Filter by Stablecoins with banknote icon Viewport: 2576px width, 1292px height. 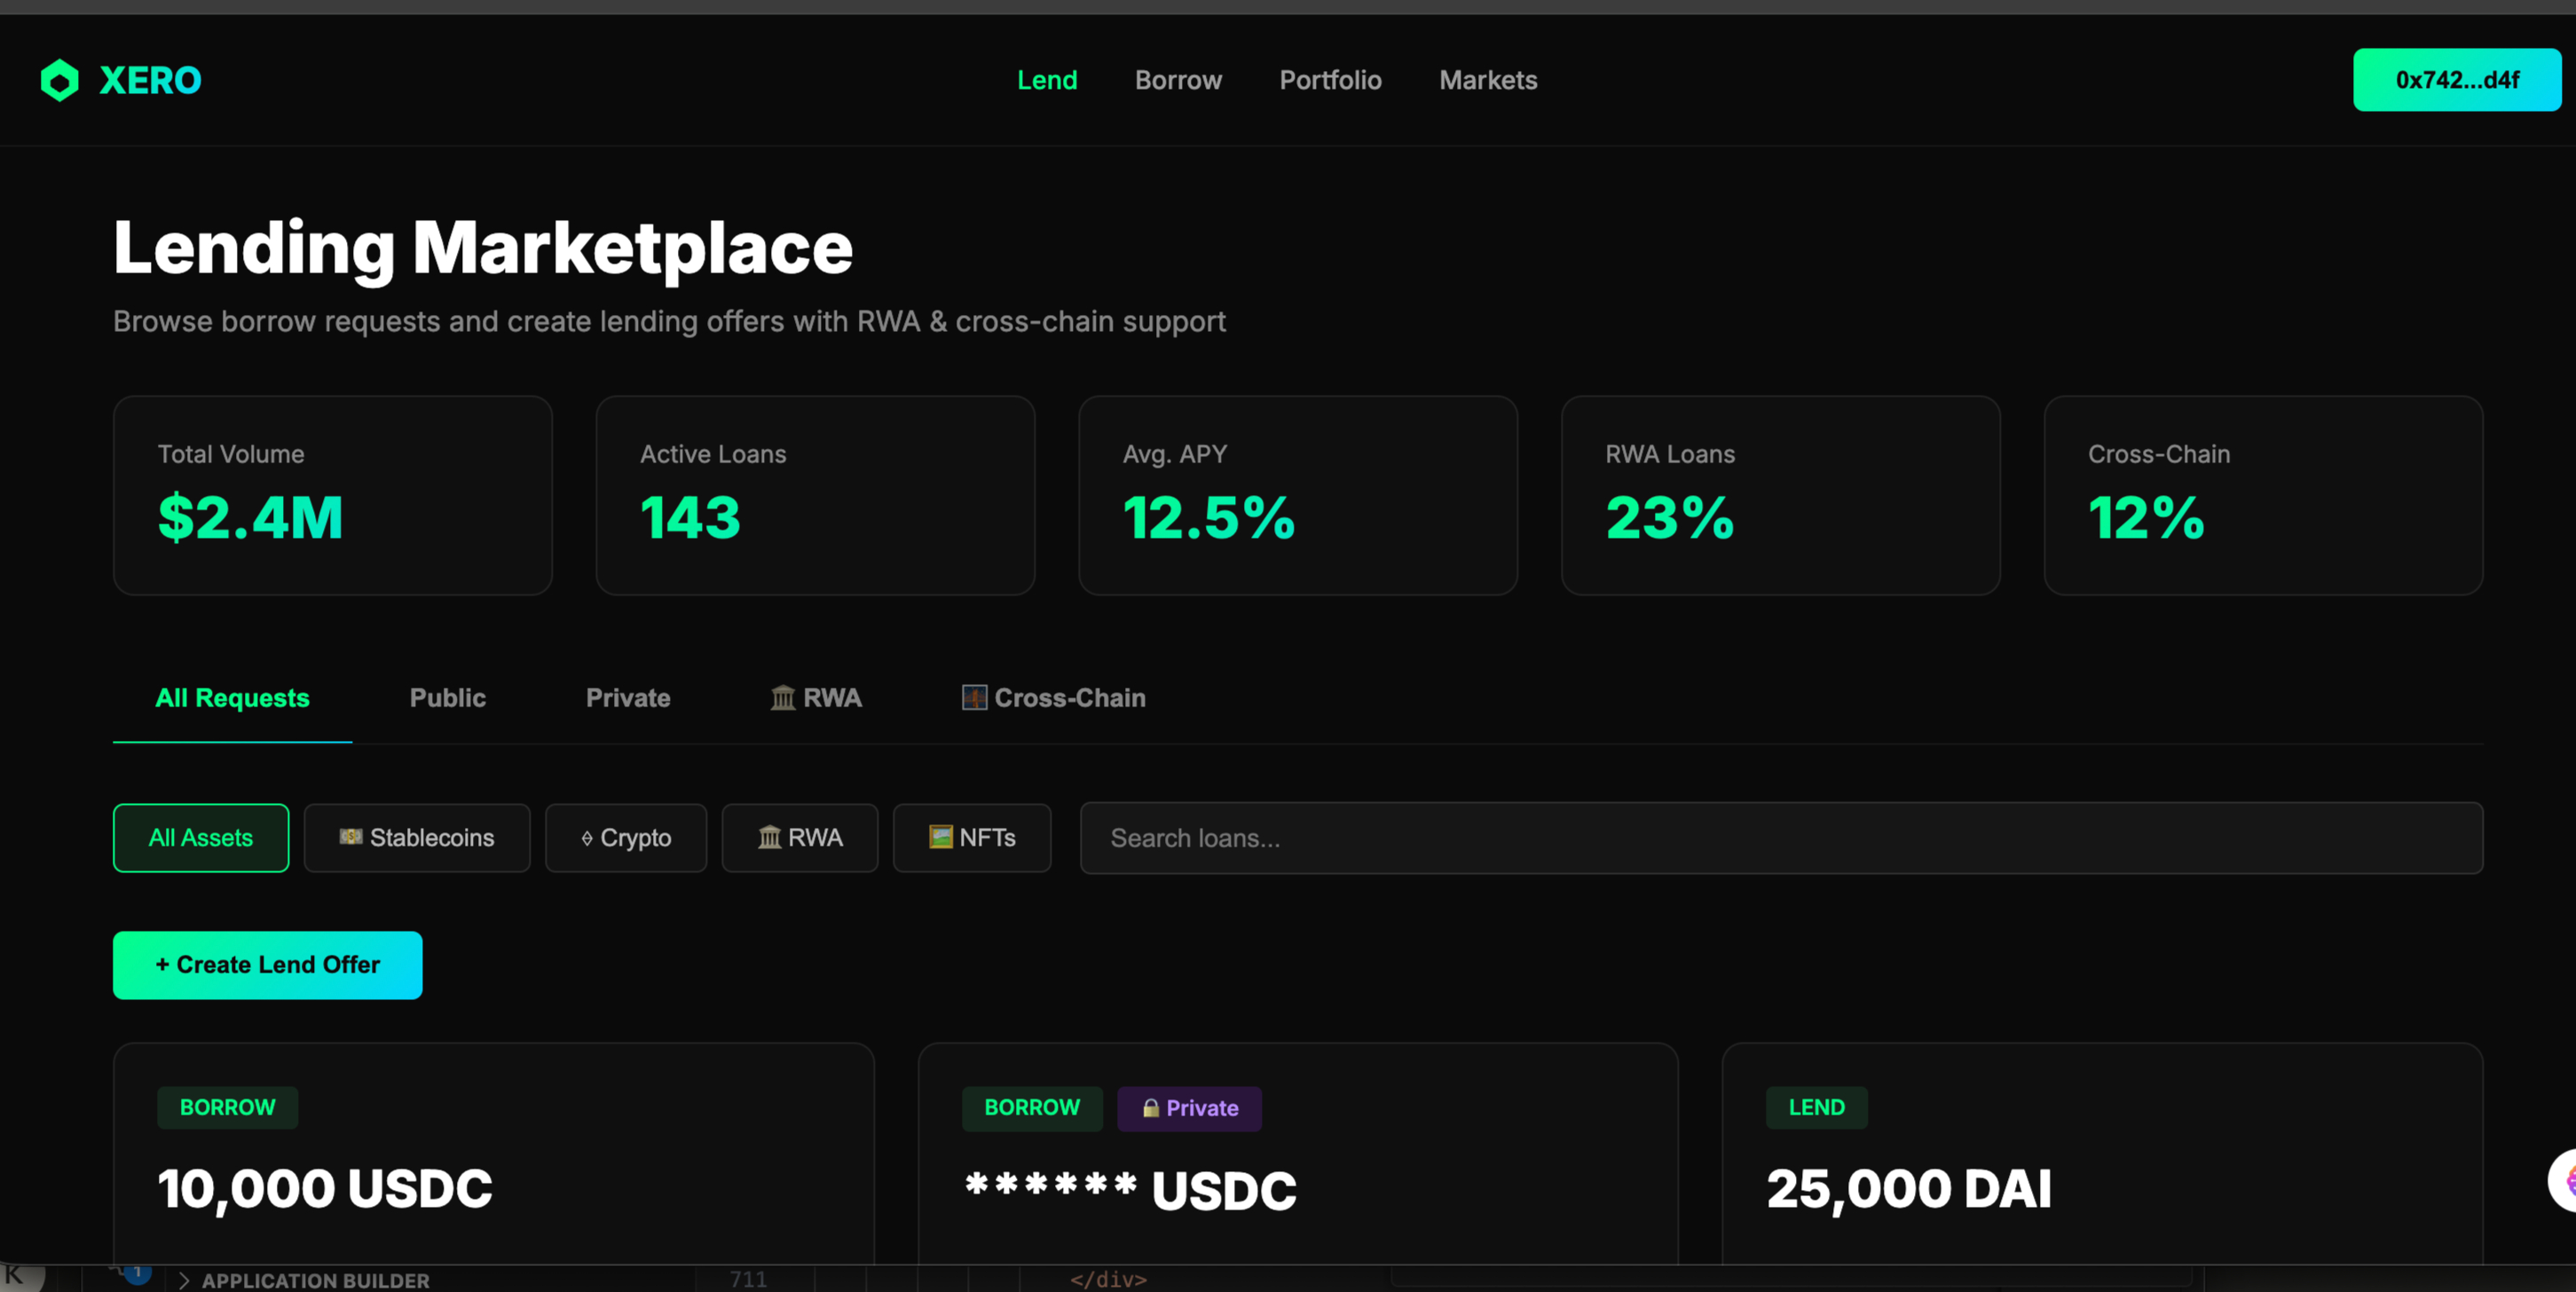(416, 838)
